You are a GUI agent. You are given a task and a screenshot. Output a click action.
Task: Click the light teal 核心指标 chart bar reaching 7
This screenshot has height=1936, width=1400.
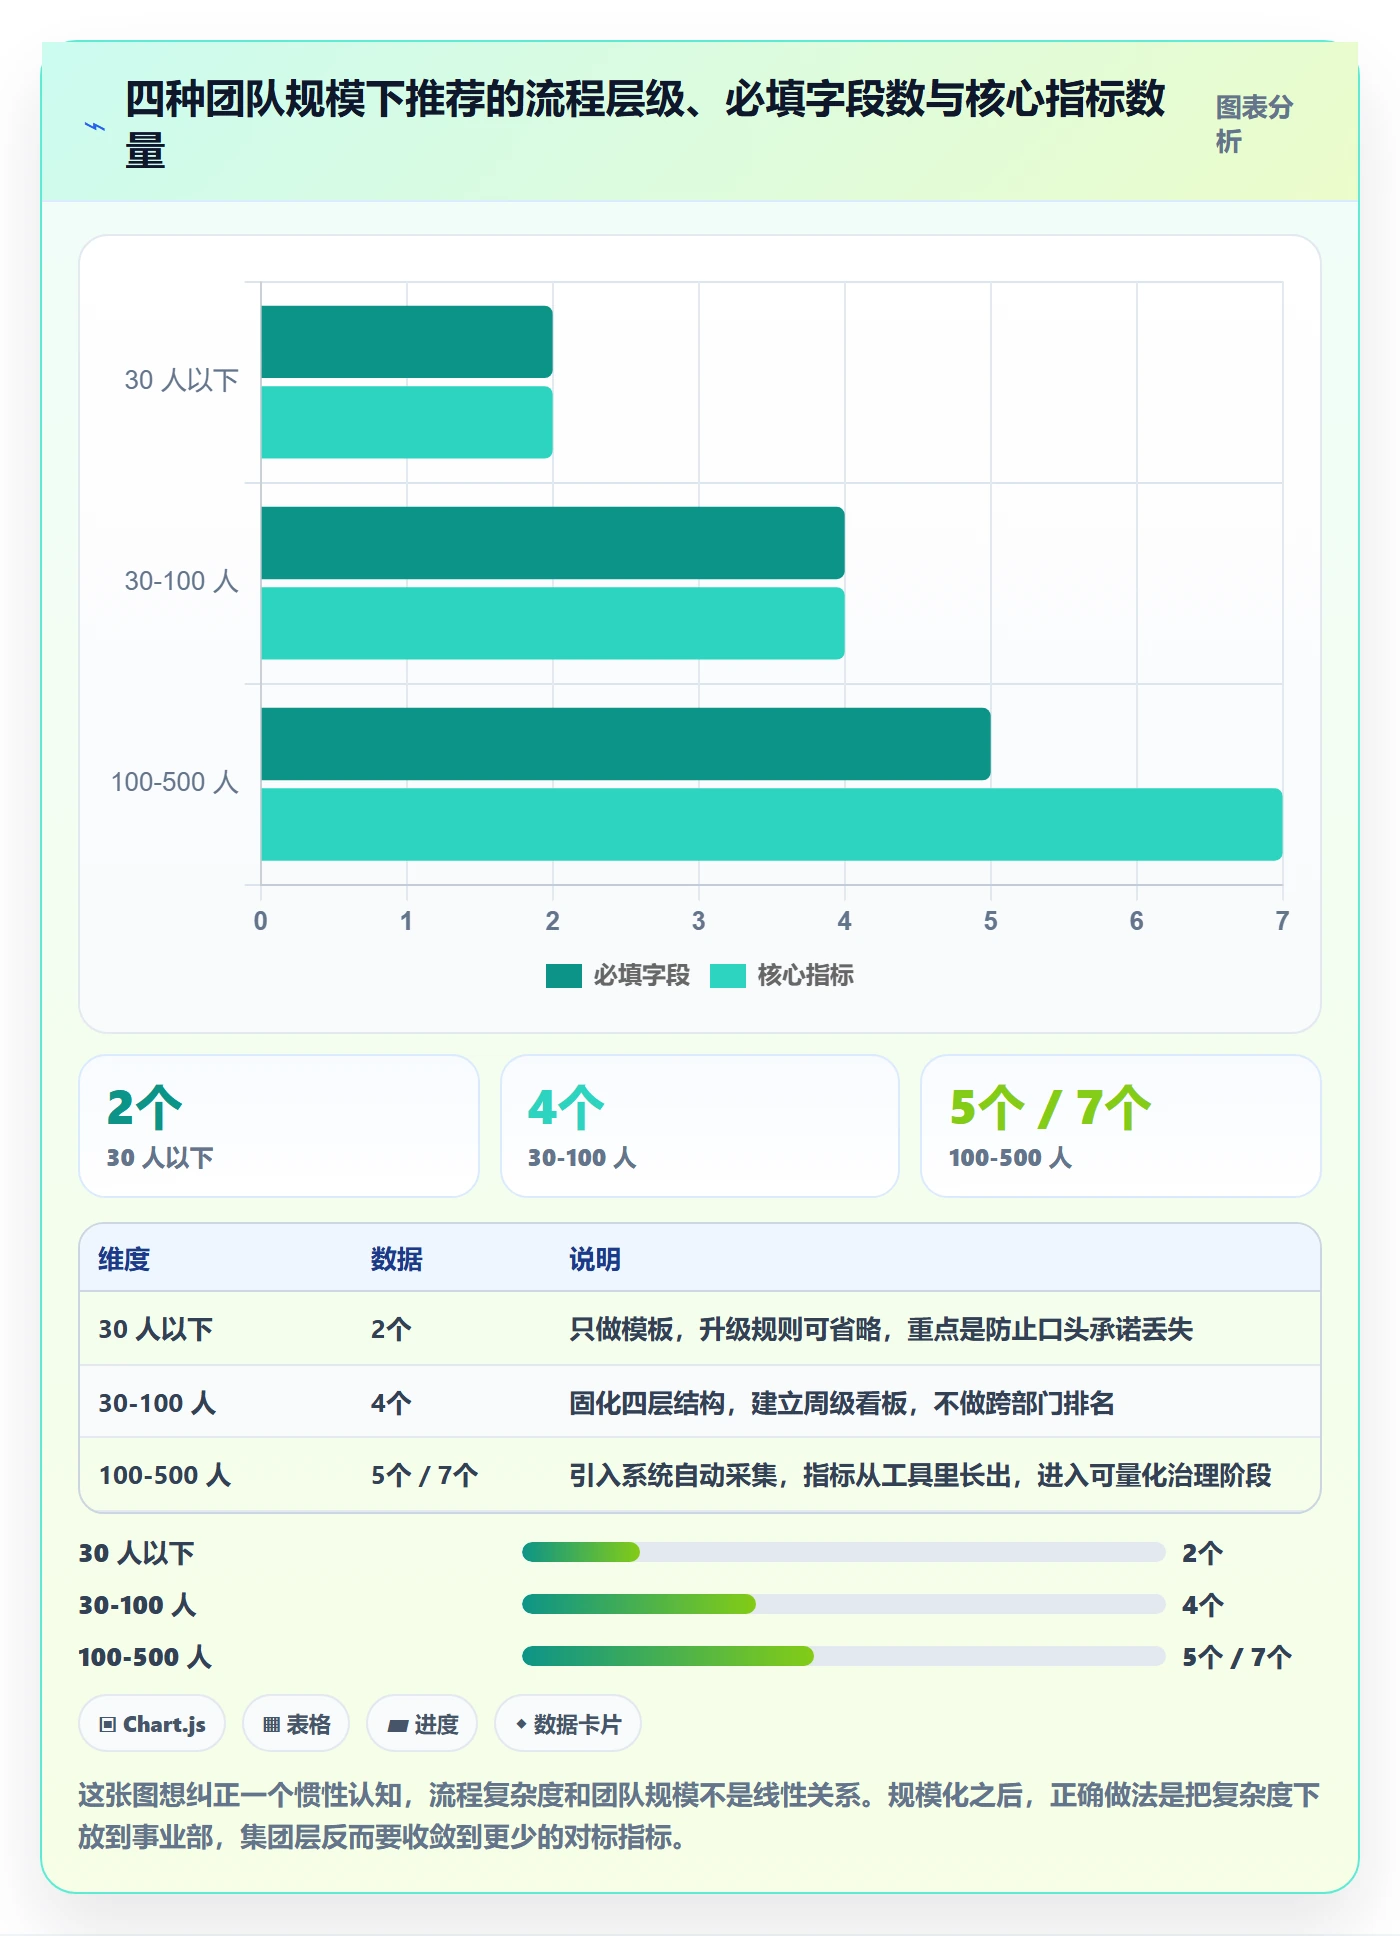772,824
